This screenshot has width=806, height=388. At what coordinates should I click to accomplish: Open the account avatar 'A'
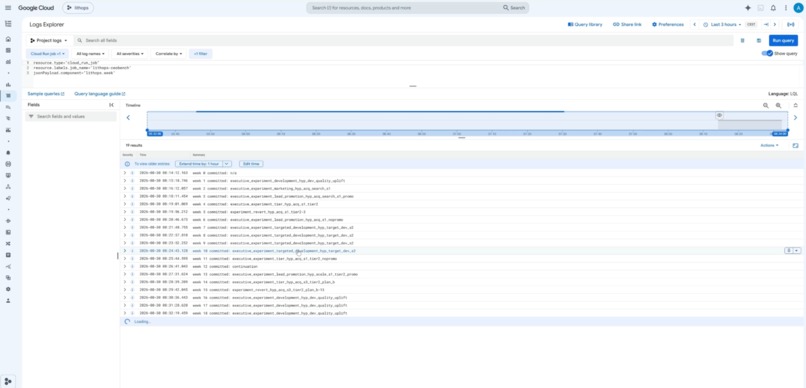pos(798,8)
